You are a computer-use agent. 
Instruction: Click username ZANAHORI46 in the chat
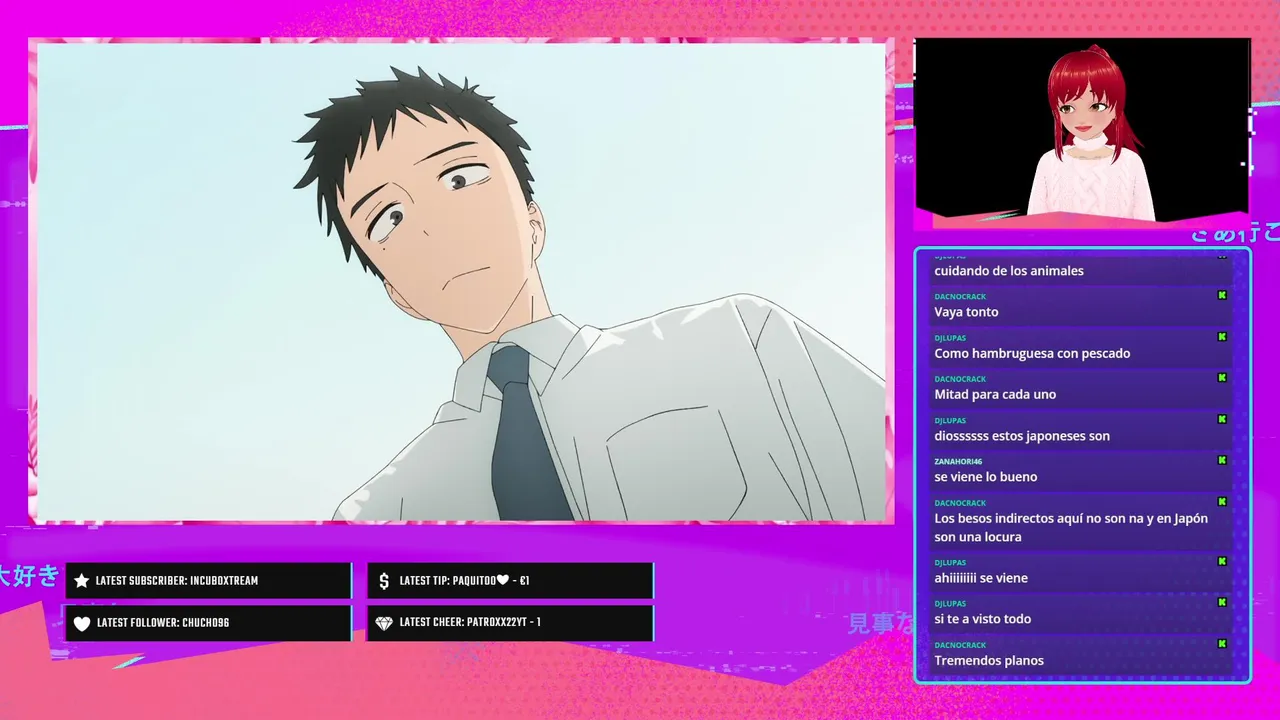pyautogui.click(x=958, y=461)
